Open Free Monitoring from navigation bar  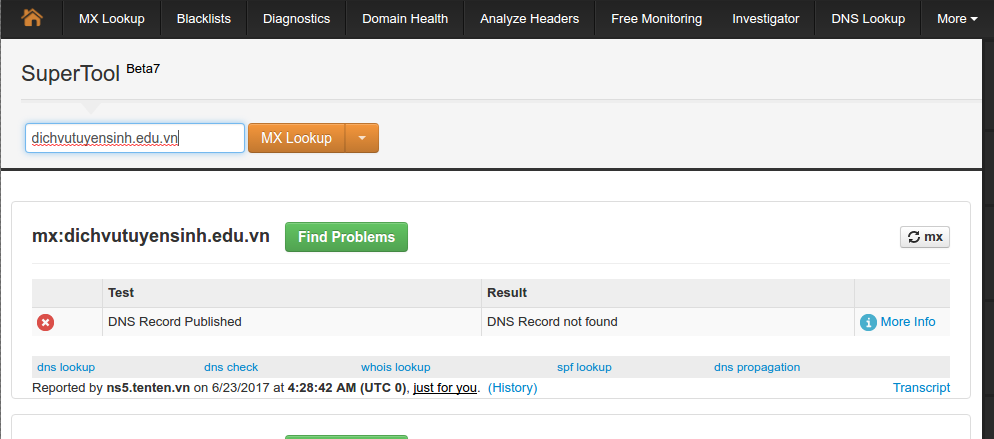pos(656,18)
